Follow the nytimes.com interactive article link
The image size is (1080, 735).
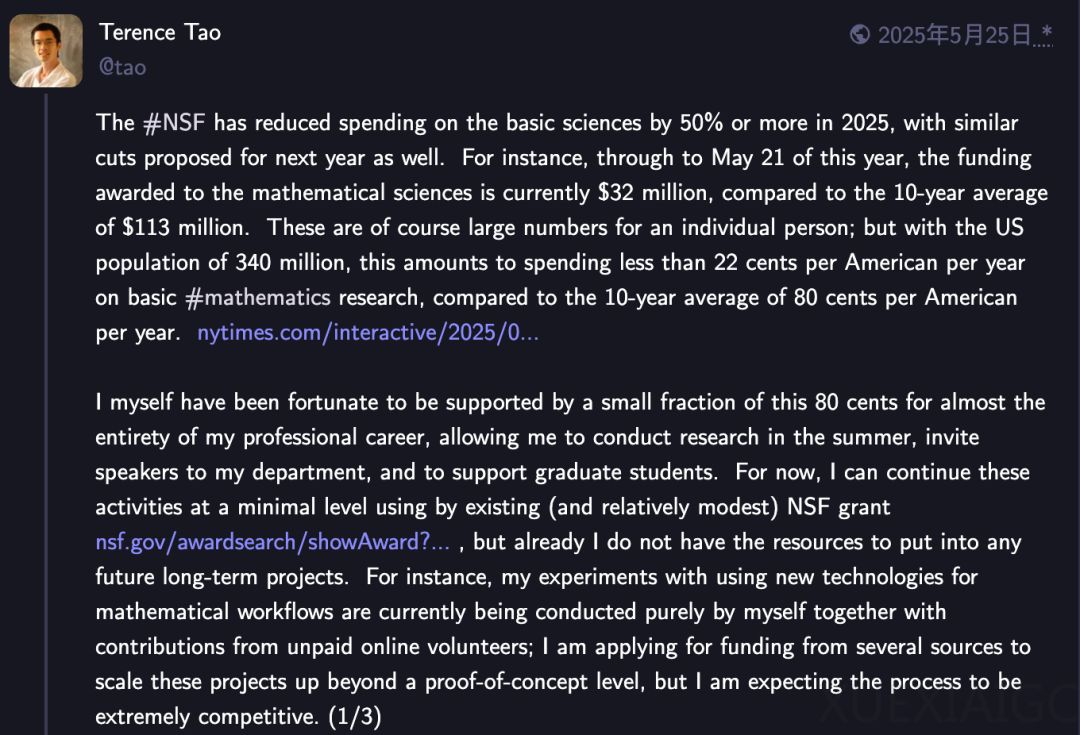tap(368, 333)
